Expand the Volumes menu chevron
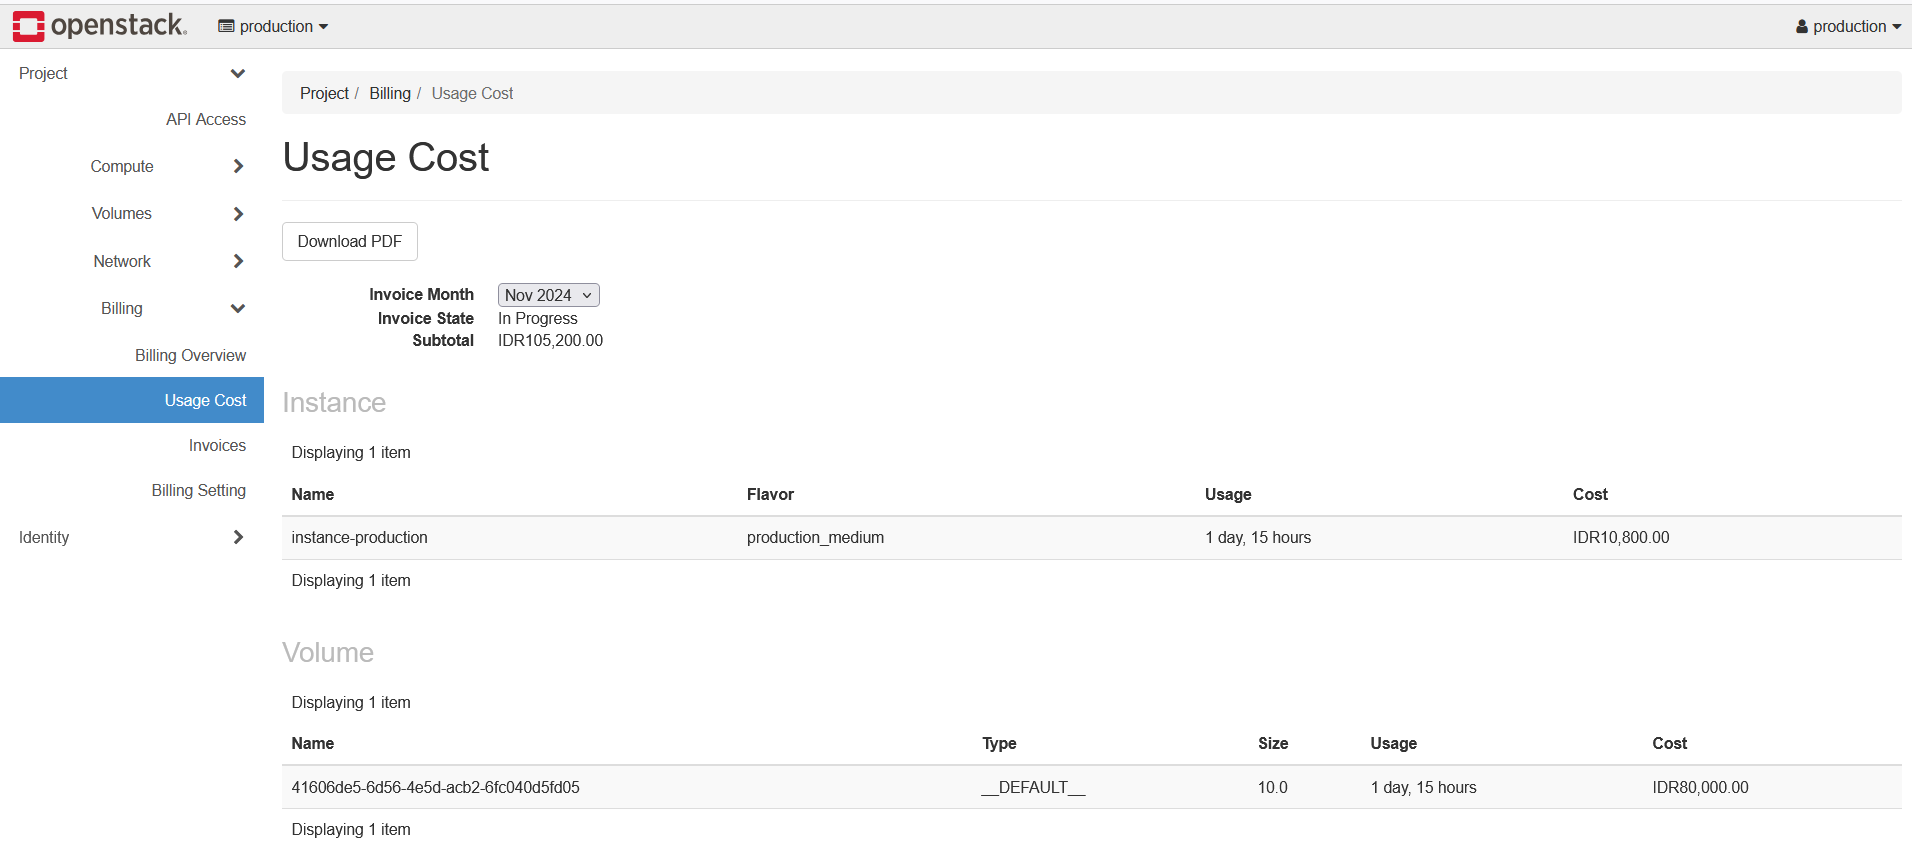1912x860 pixels. tap(238, 214)
